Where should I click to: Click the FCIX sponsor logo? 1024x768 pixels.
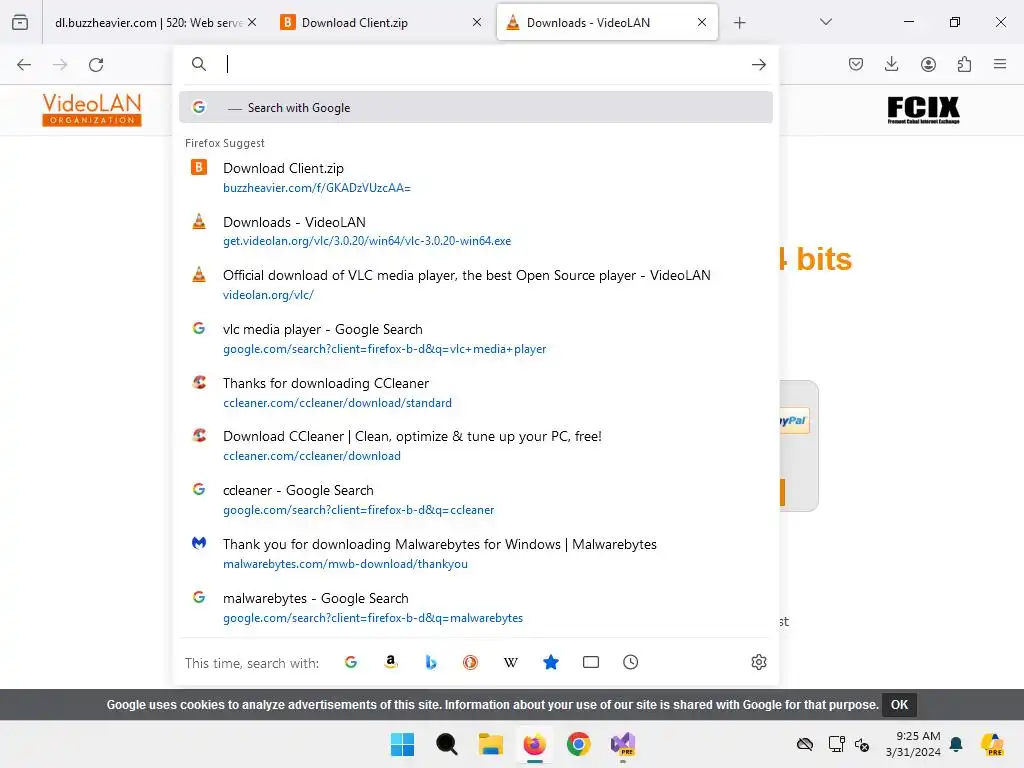923,110
